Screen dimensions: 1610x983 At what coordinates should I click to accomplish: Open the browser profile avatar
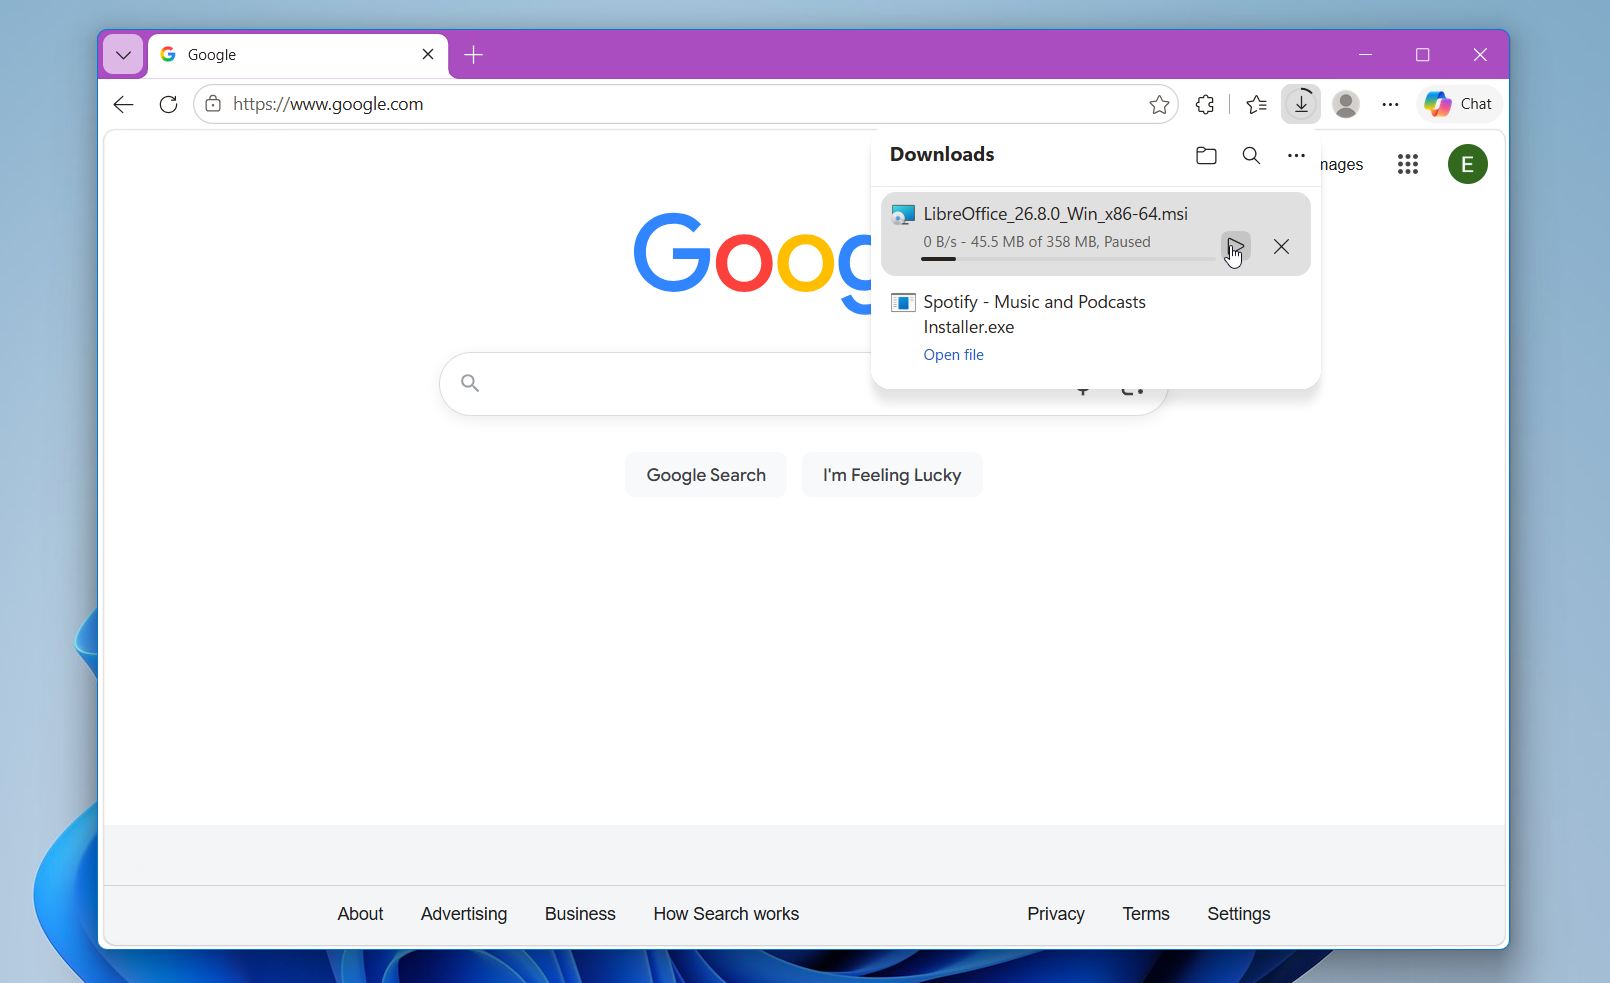click(x=1346, y=104)
